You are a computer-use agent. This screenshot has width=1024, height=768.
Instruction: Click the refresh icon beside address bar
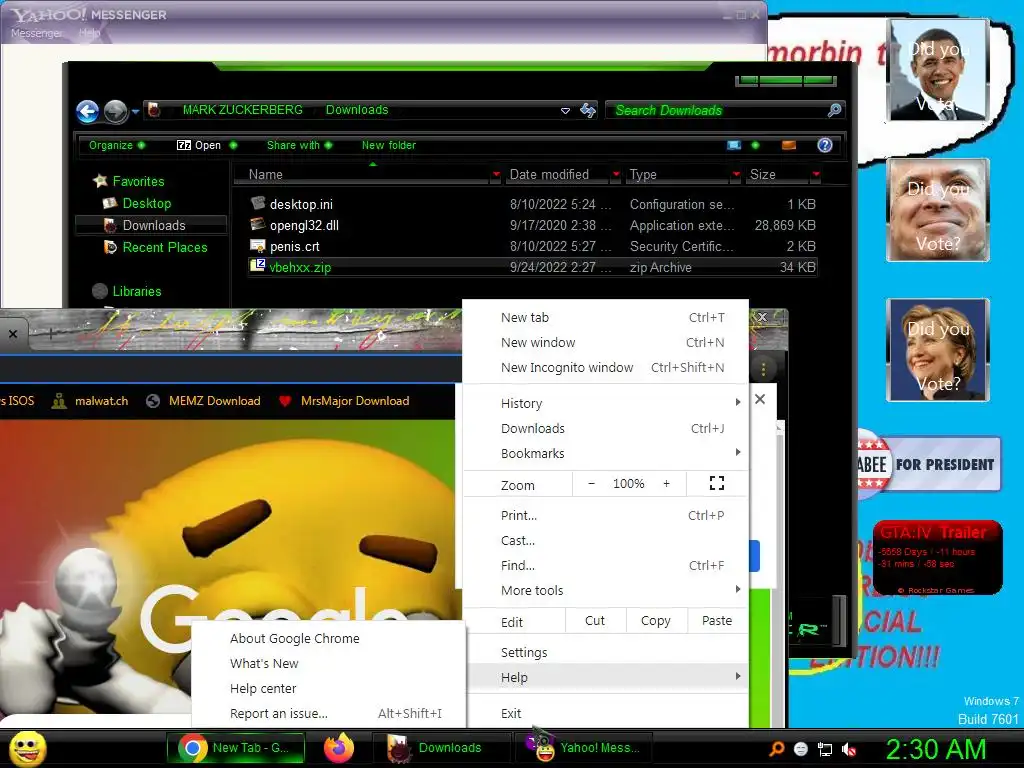click(x=588, y=110)
